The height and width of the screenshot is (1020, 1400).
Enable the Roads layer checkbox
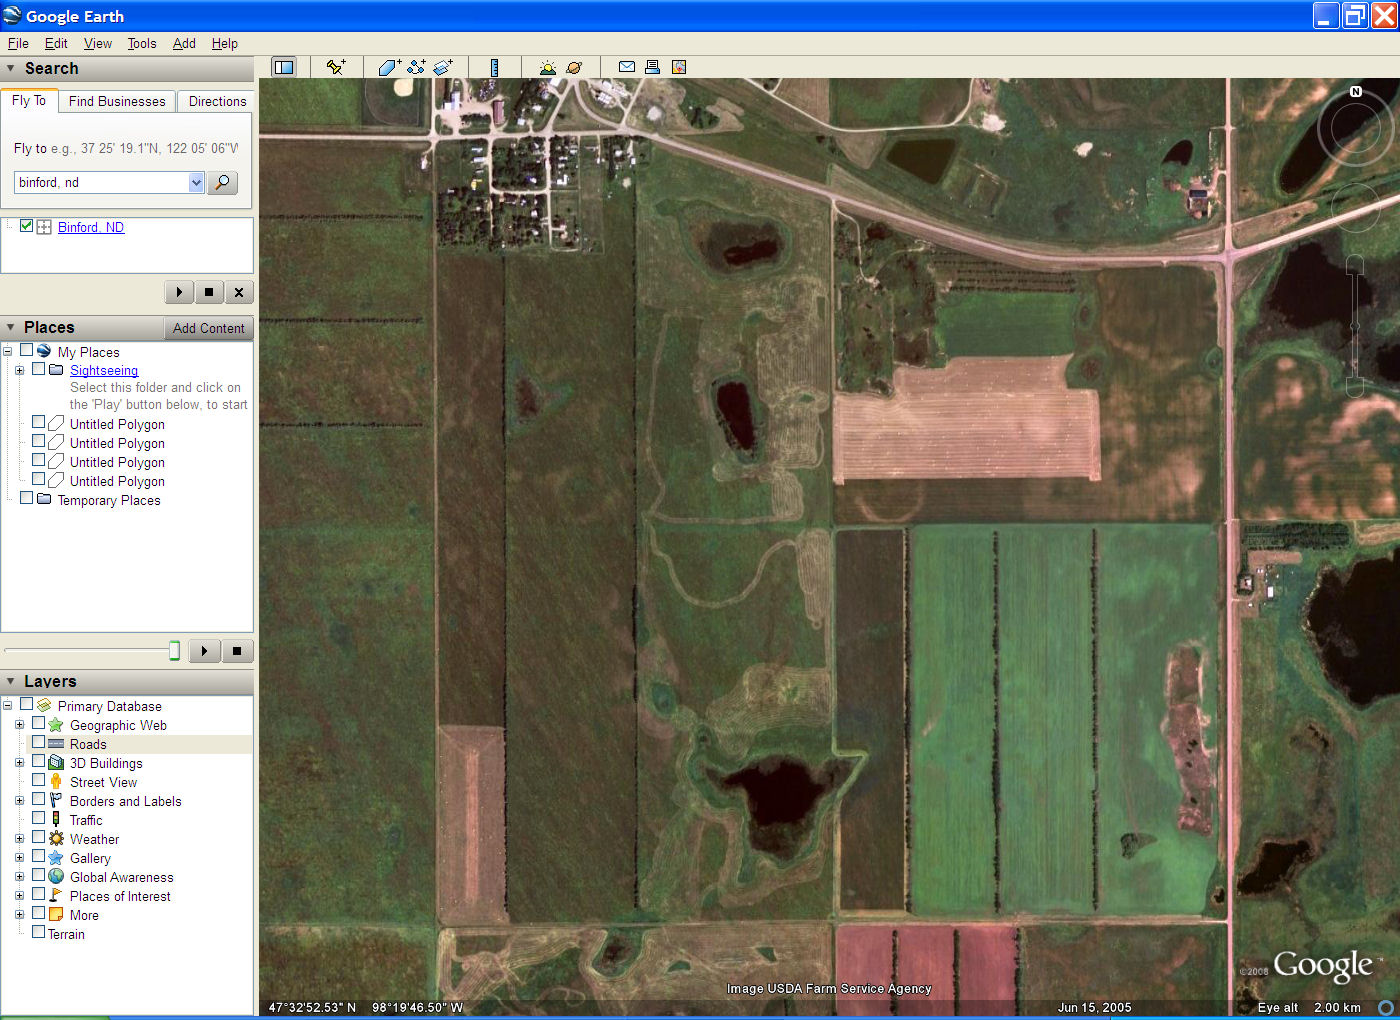click(38, 743)
